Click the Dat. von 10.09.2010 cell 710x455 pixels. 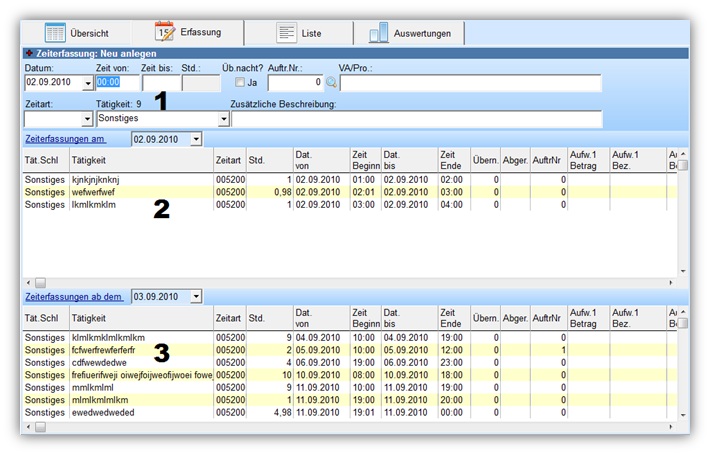pos(321,375)
